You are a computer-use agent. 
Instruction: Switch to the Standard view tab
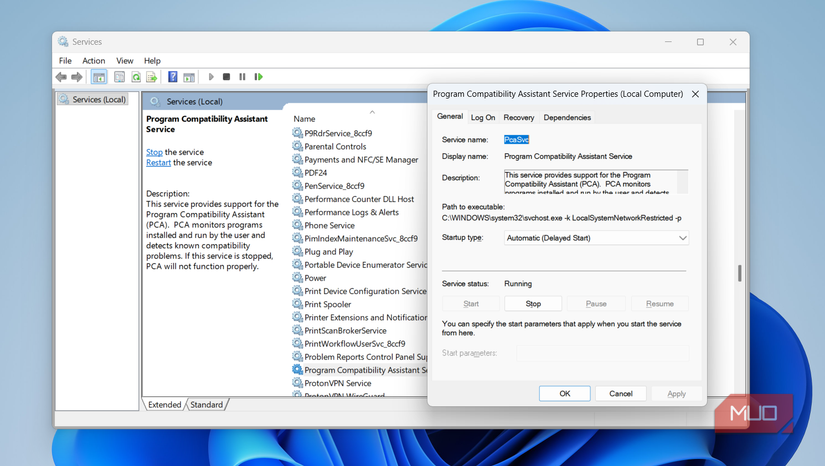tap(207, 404)
